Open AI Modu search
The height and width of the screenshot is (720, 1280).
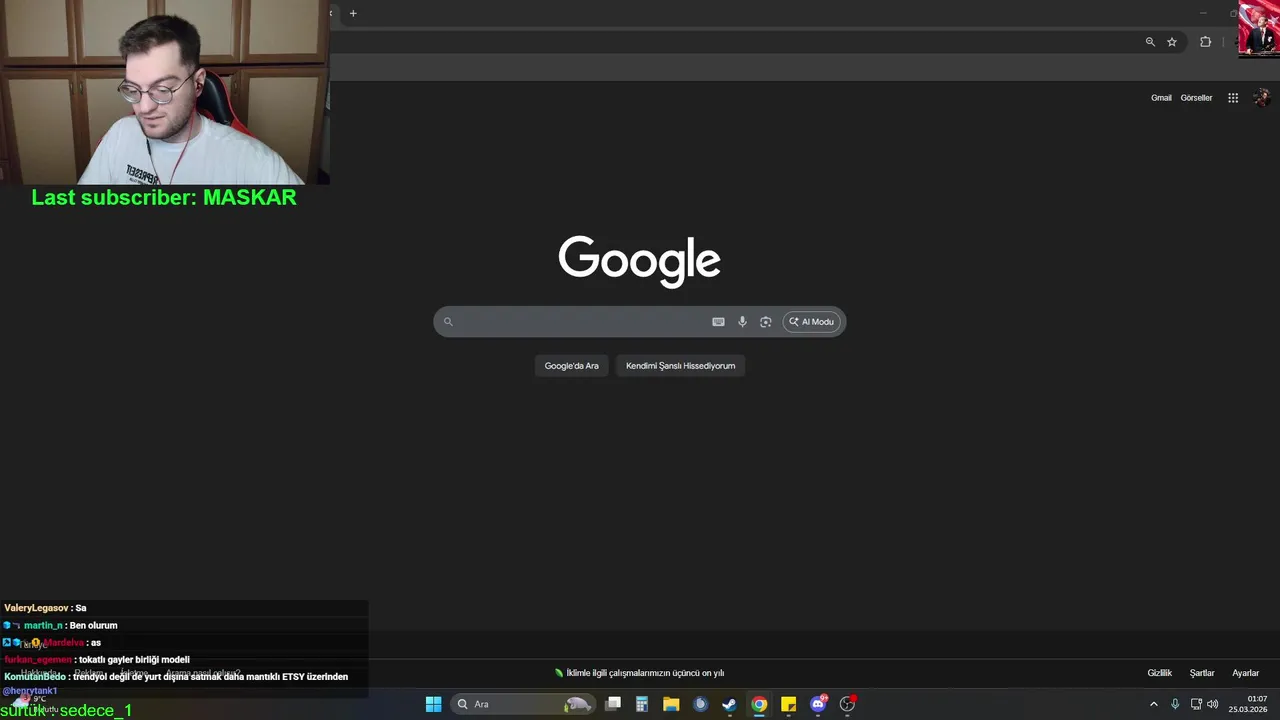pos(811,322)
